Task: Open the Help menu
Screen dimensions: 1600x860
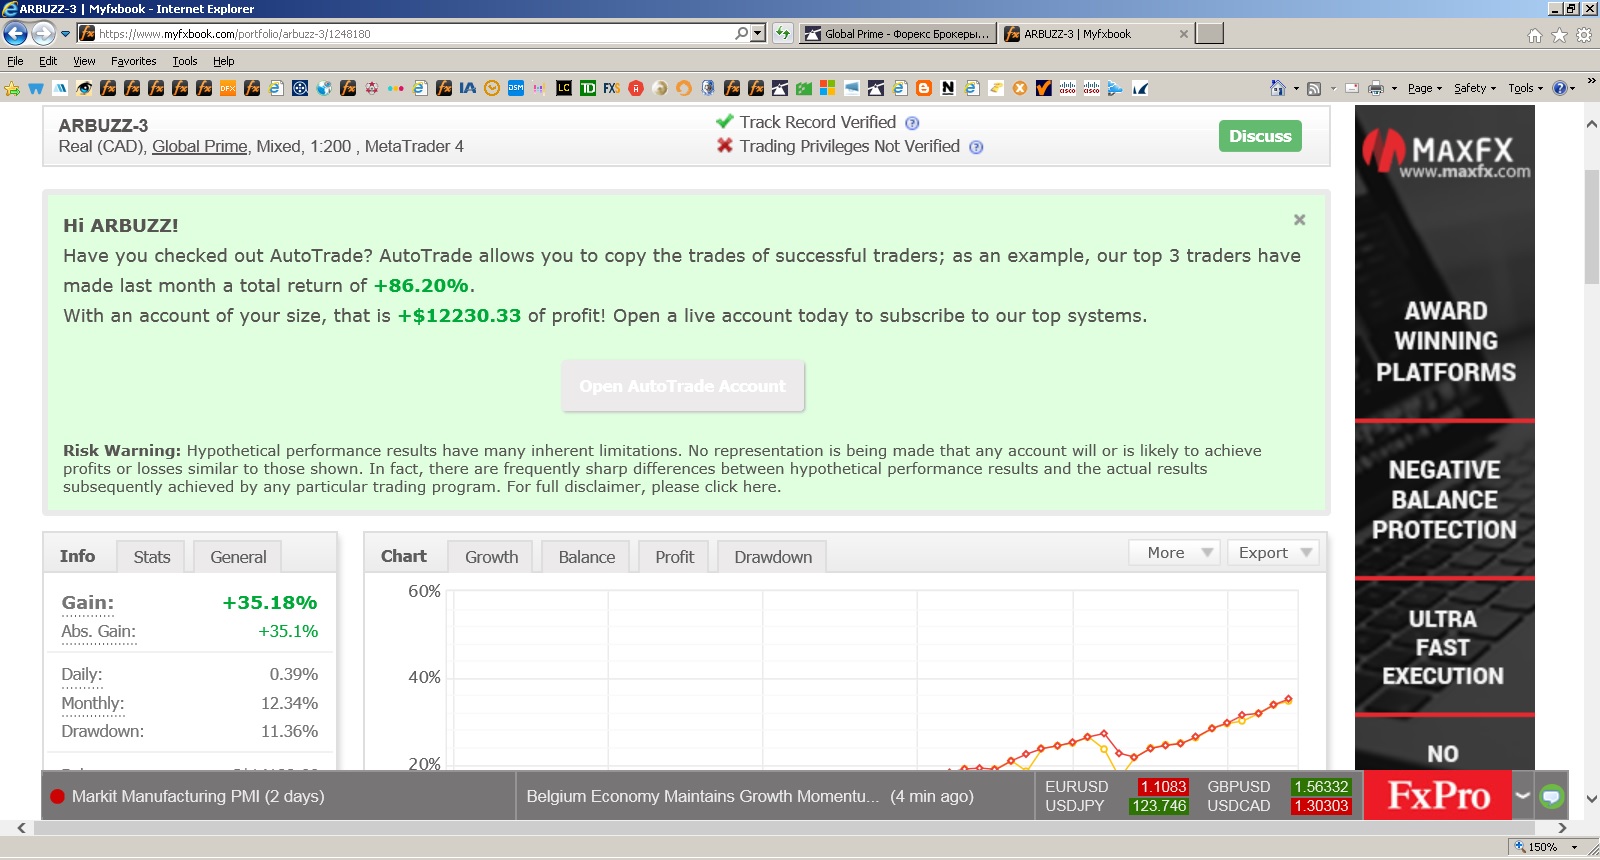Action: [223, 61]
